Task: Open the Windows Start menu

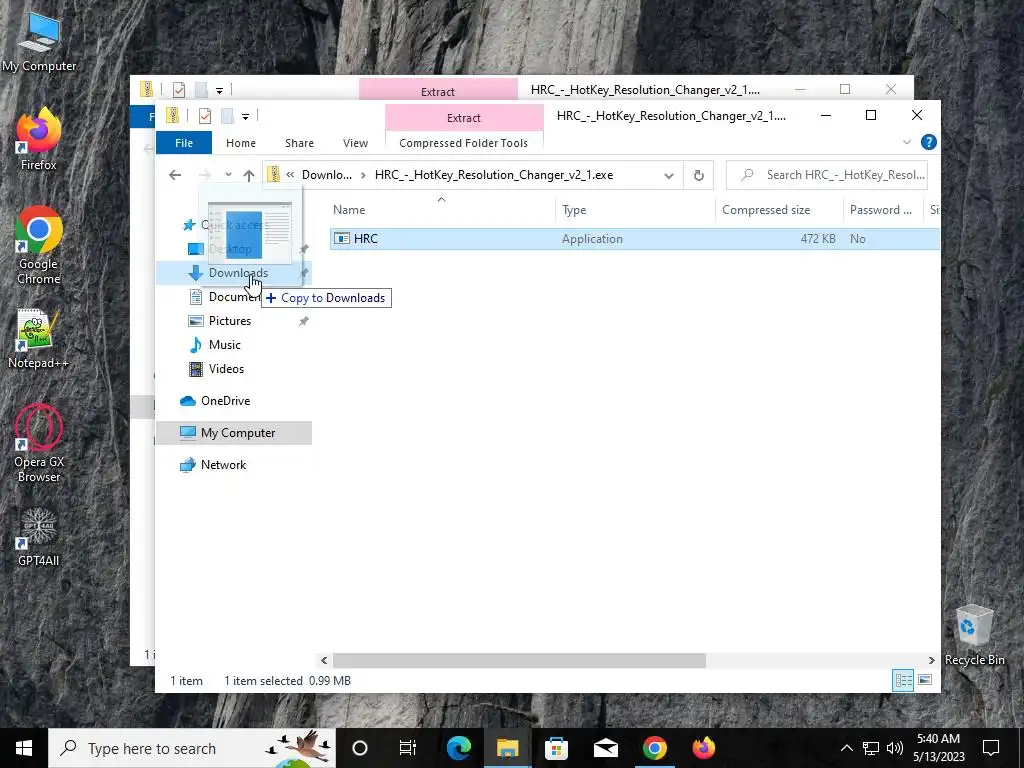Action: (x=24, y=748)
